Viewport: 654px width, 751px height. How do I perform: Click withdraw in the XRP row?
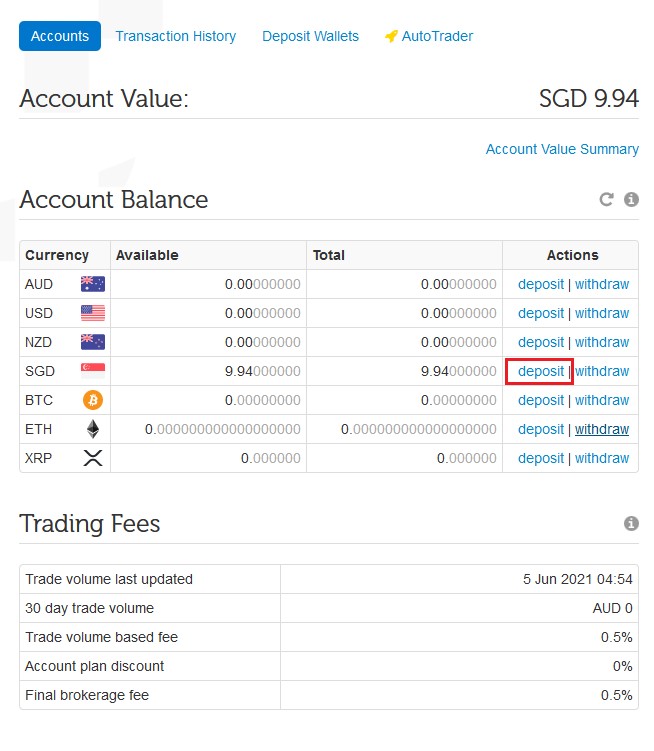[602, 458]
